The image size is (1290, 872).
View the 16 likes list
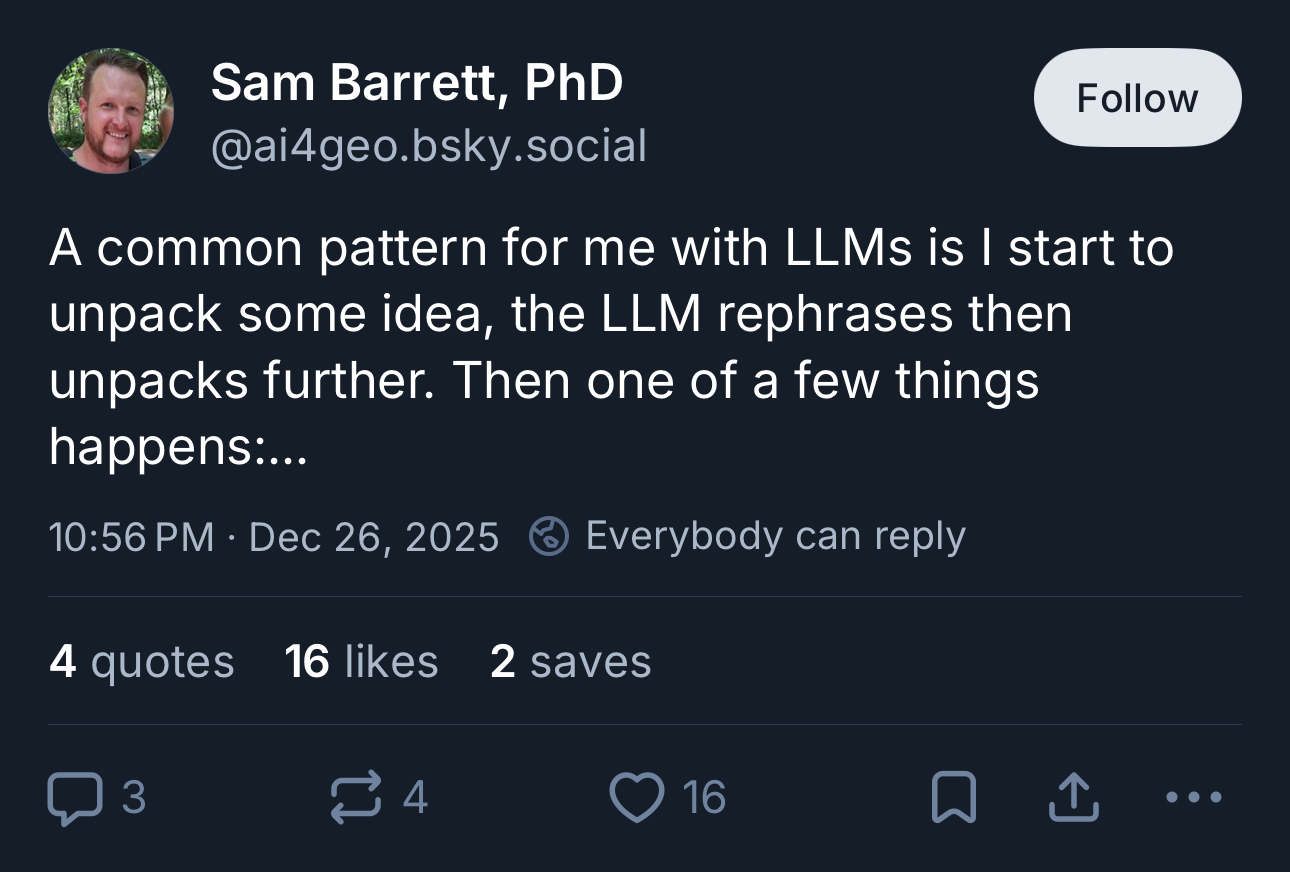(x=361, y=662)
